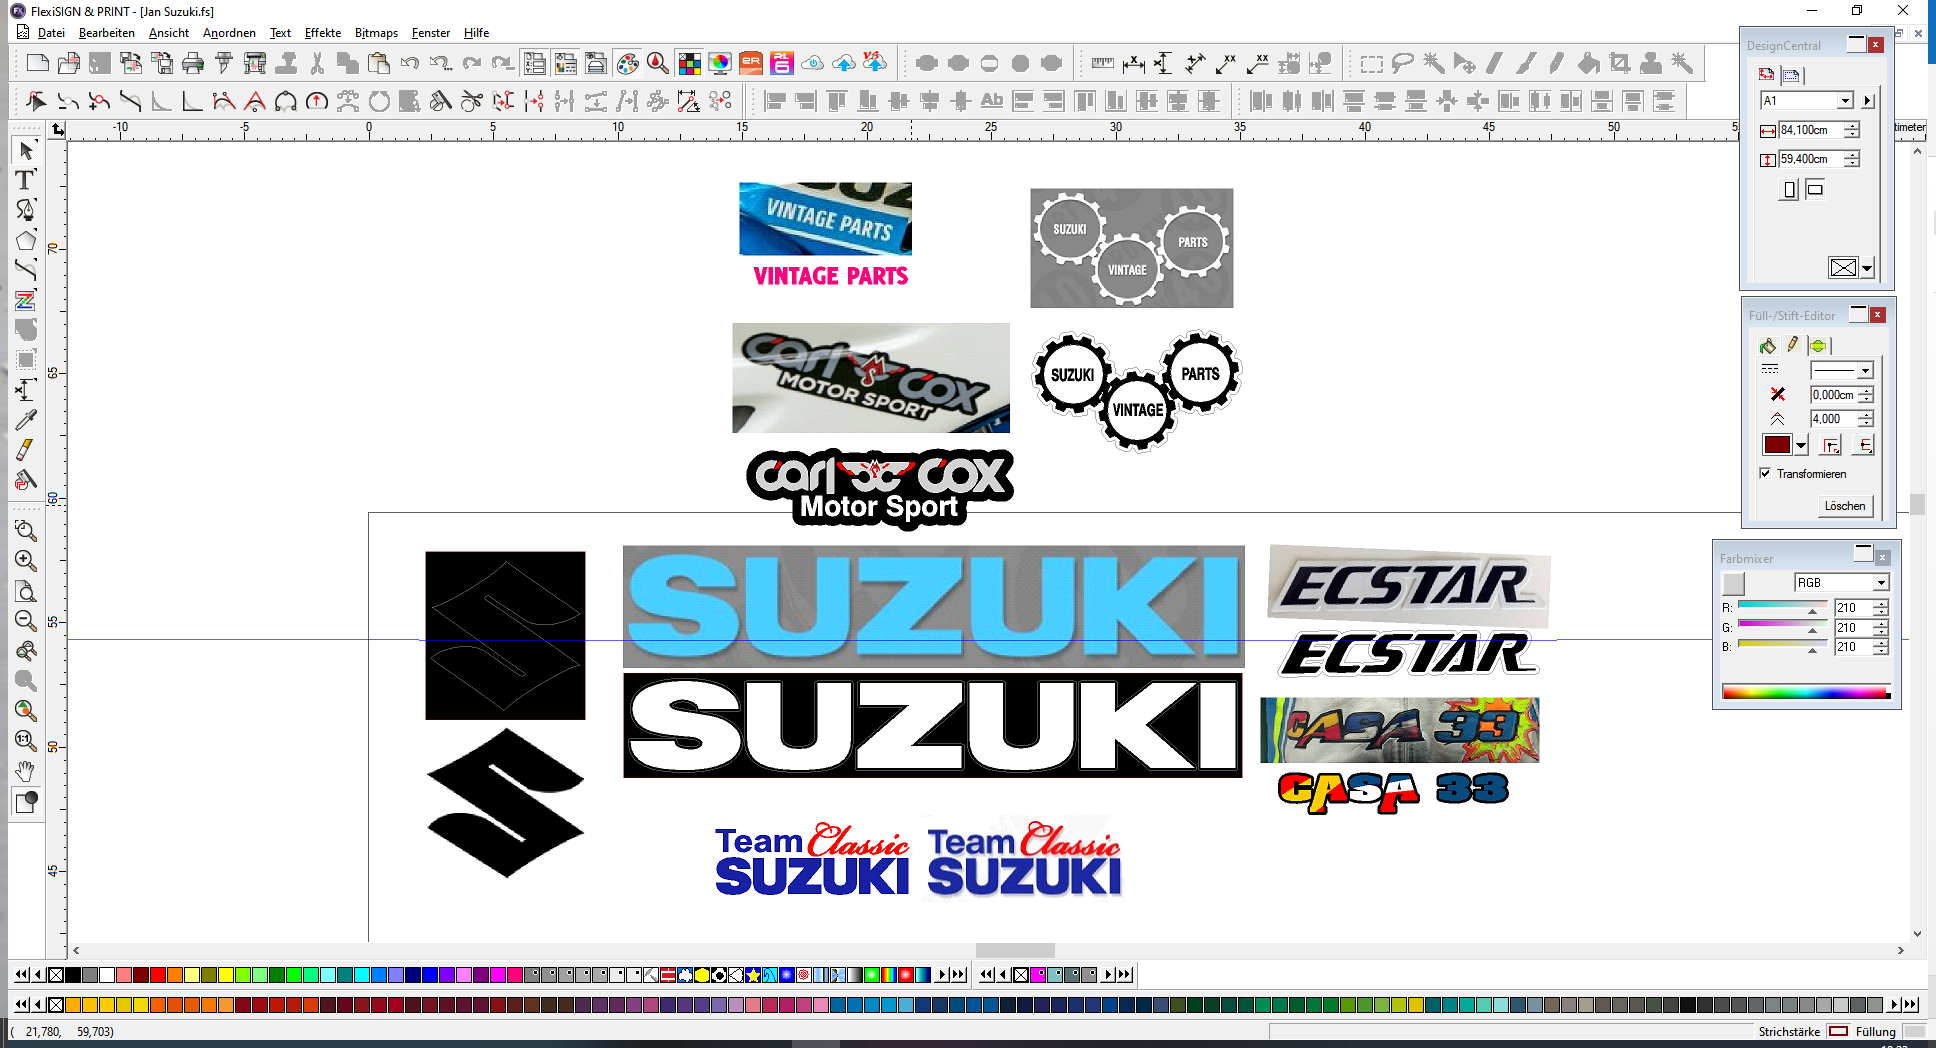Click the print icon in toolbar
Image resolution: width=1936 pixels, height=1048 pixels.
[x=193, y=64]
